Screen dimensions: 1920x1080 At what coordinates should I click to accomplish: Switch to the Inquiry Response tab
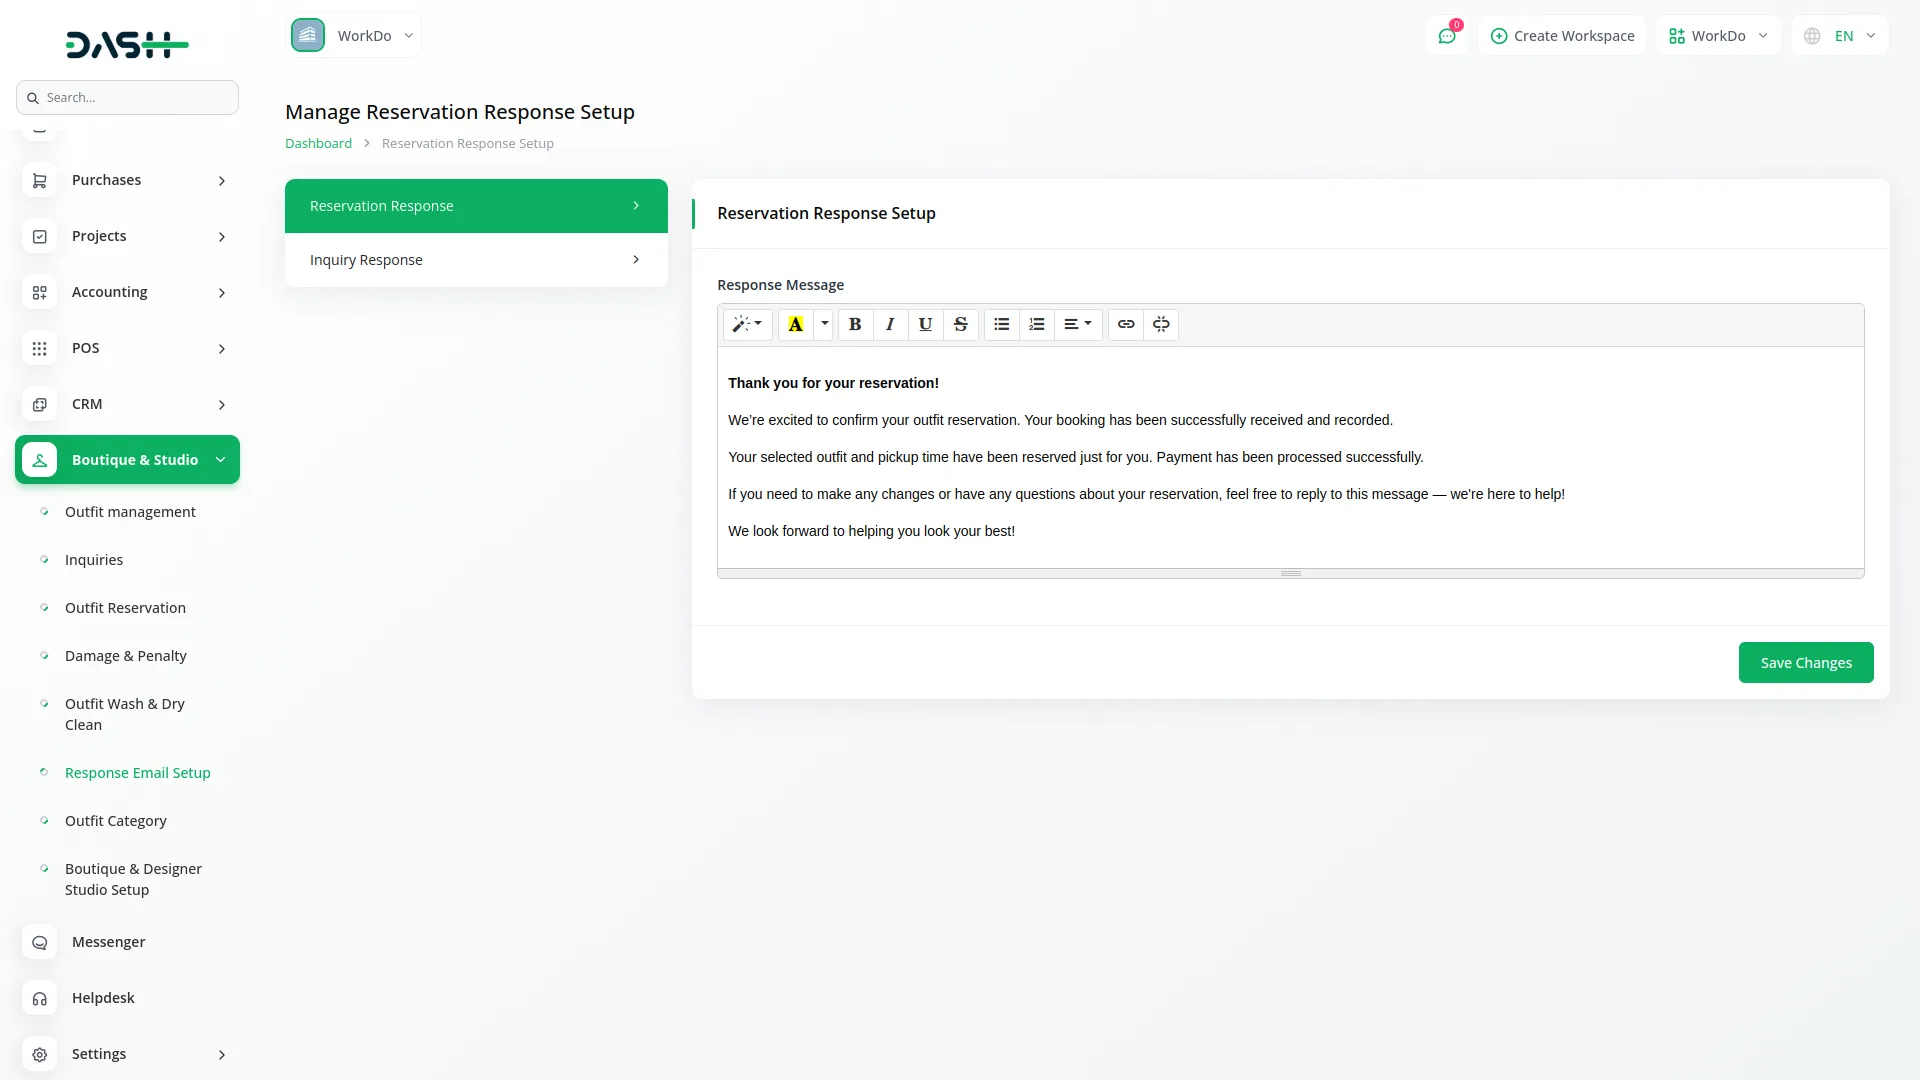(x=476, y=260)
